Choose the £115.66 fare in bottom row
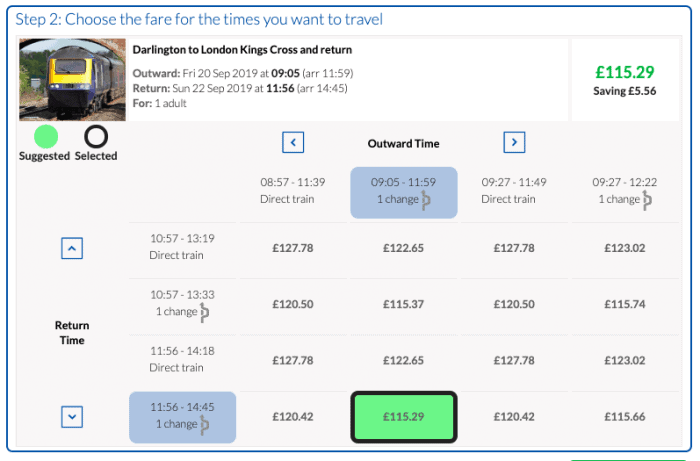Image resolution: width=700 pixels, height=461 pixels. pyautogui.click(x=625, y=416)
